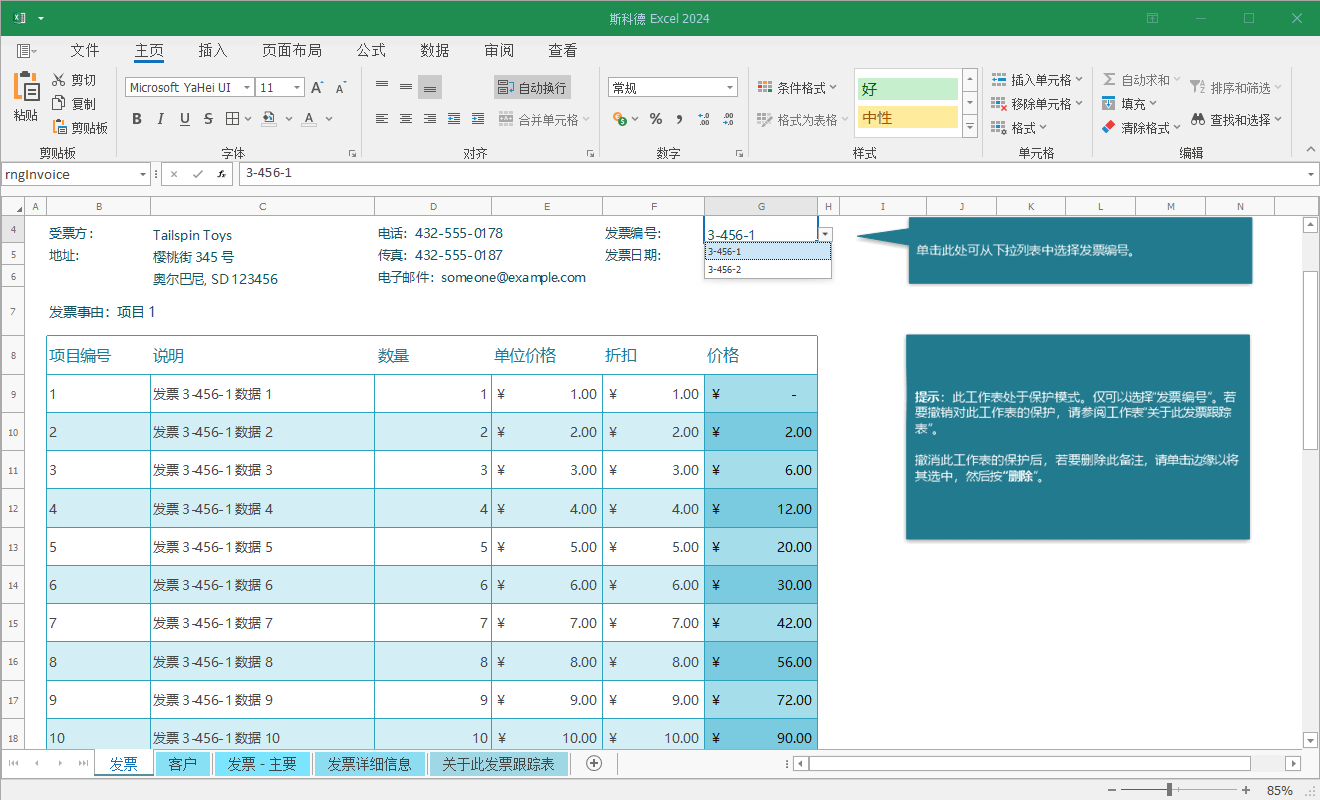Align text left
Image resolution: width=1320 pixels, height=800 pixels.
pos(382,119)
